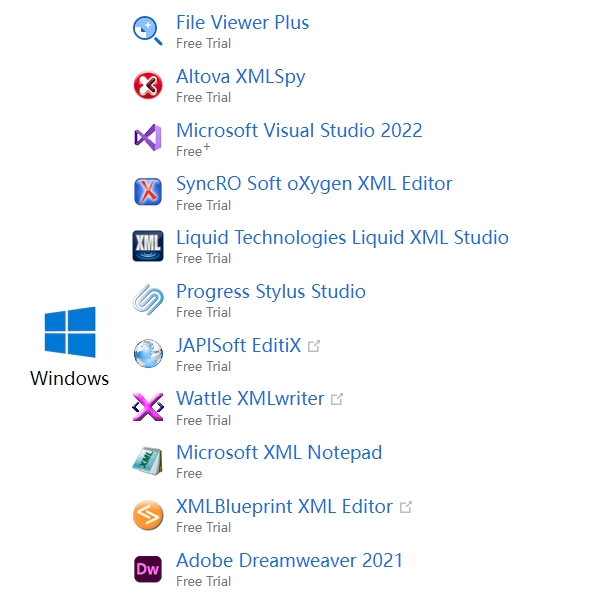The image size is (613, 601).
Task: Click the JAPISoft EditiX globe icon
Action: tap(148, 353)
